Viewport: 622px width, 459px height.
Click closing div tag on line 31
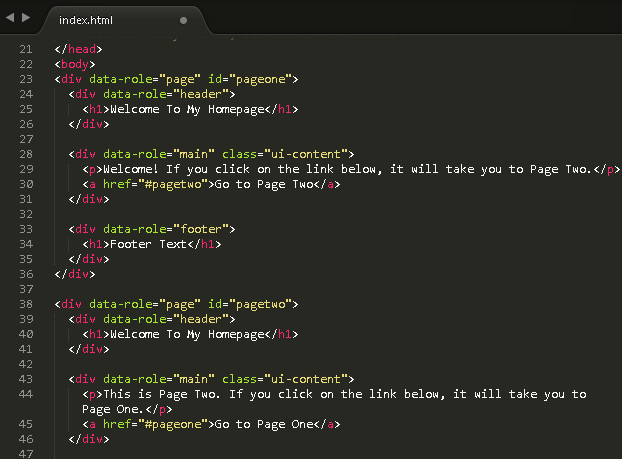pyautogui.click(x=89, y=200)
